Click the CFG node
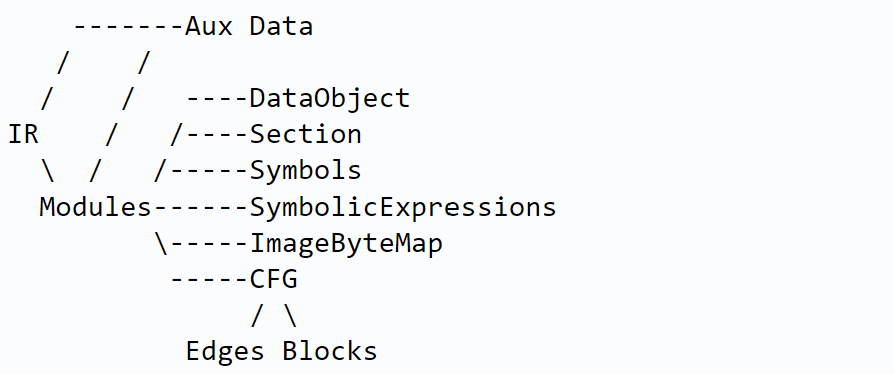The height and width of the screenshot is (374, 894). click(x=274, y=279)
